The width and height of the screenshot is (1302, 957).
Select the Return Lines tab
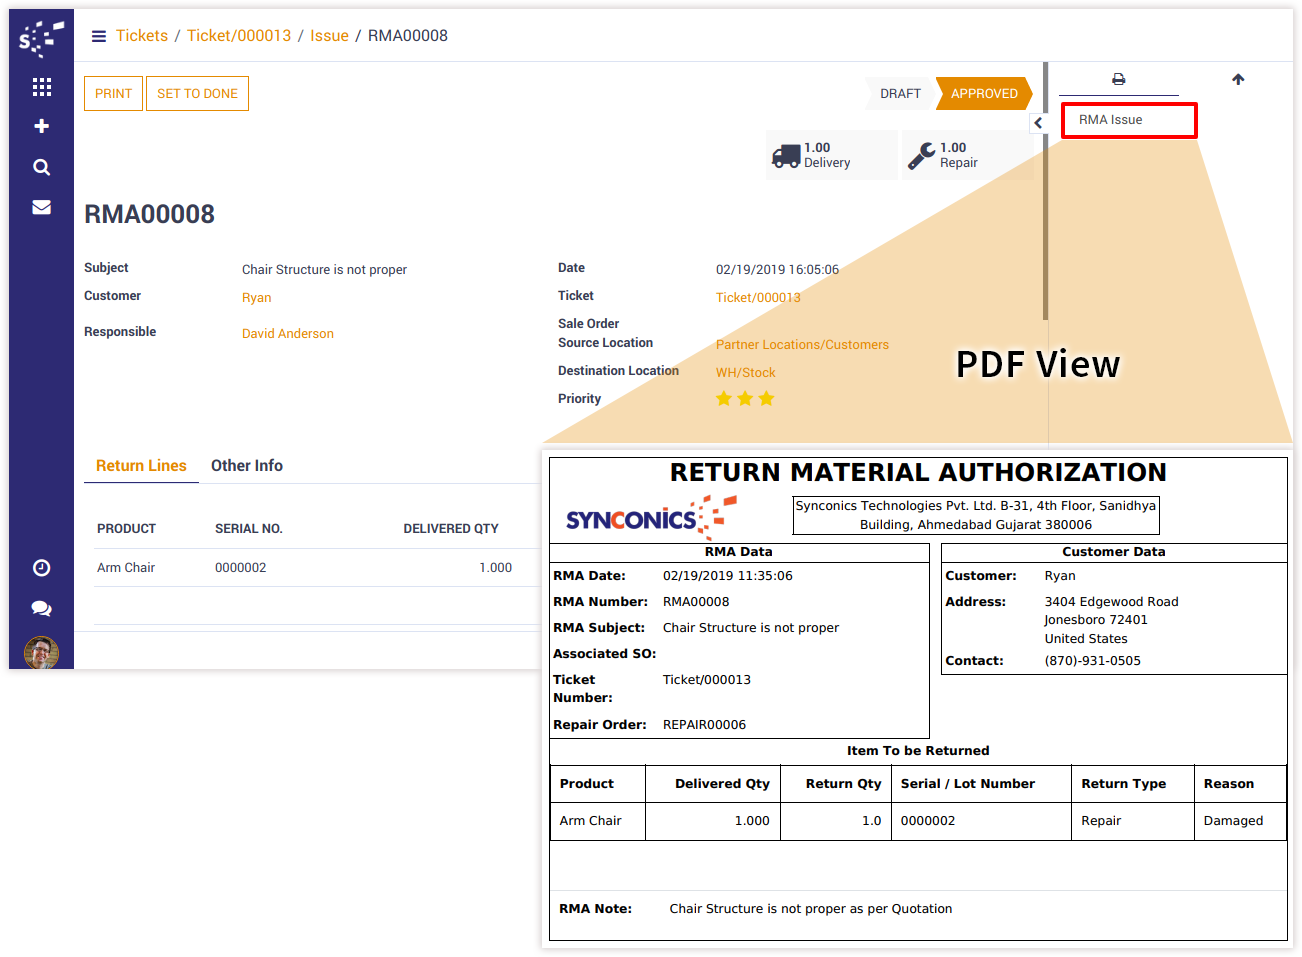141,466
